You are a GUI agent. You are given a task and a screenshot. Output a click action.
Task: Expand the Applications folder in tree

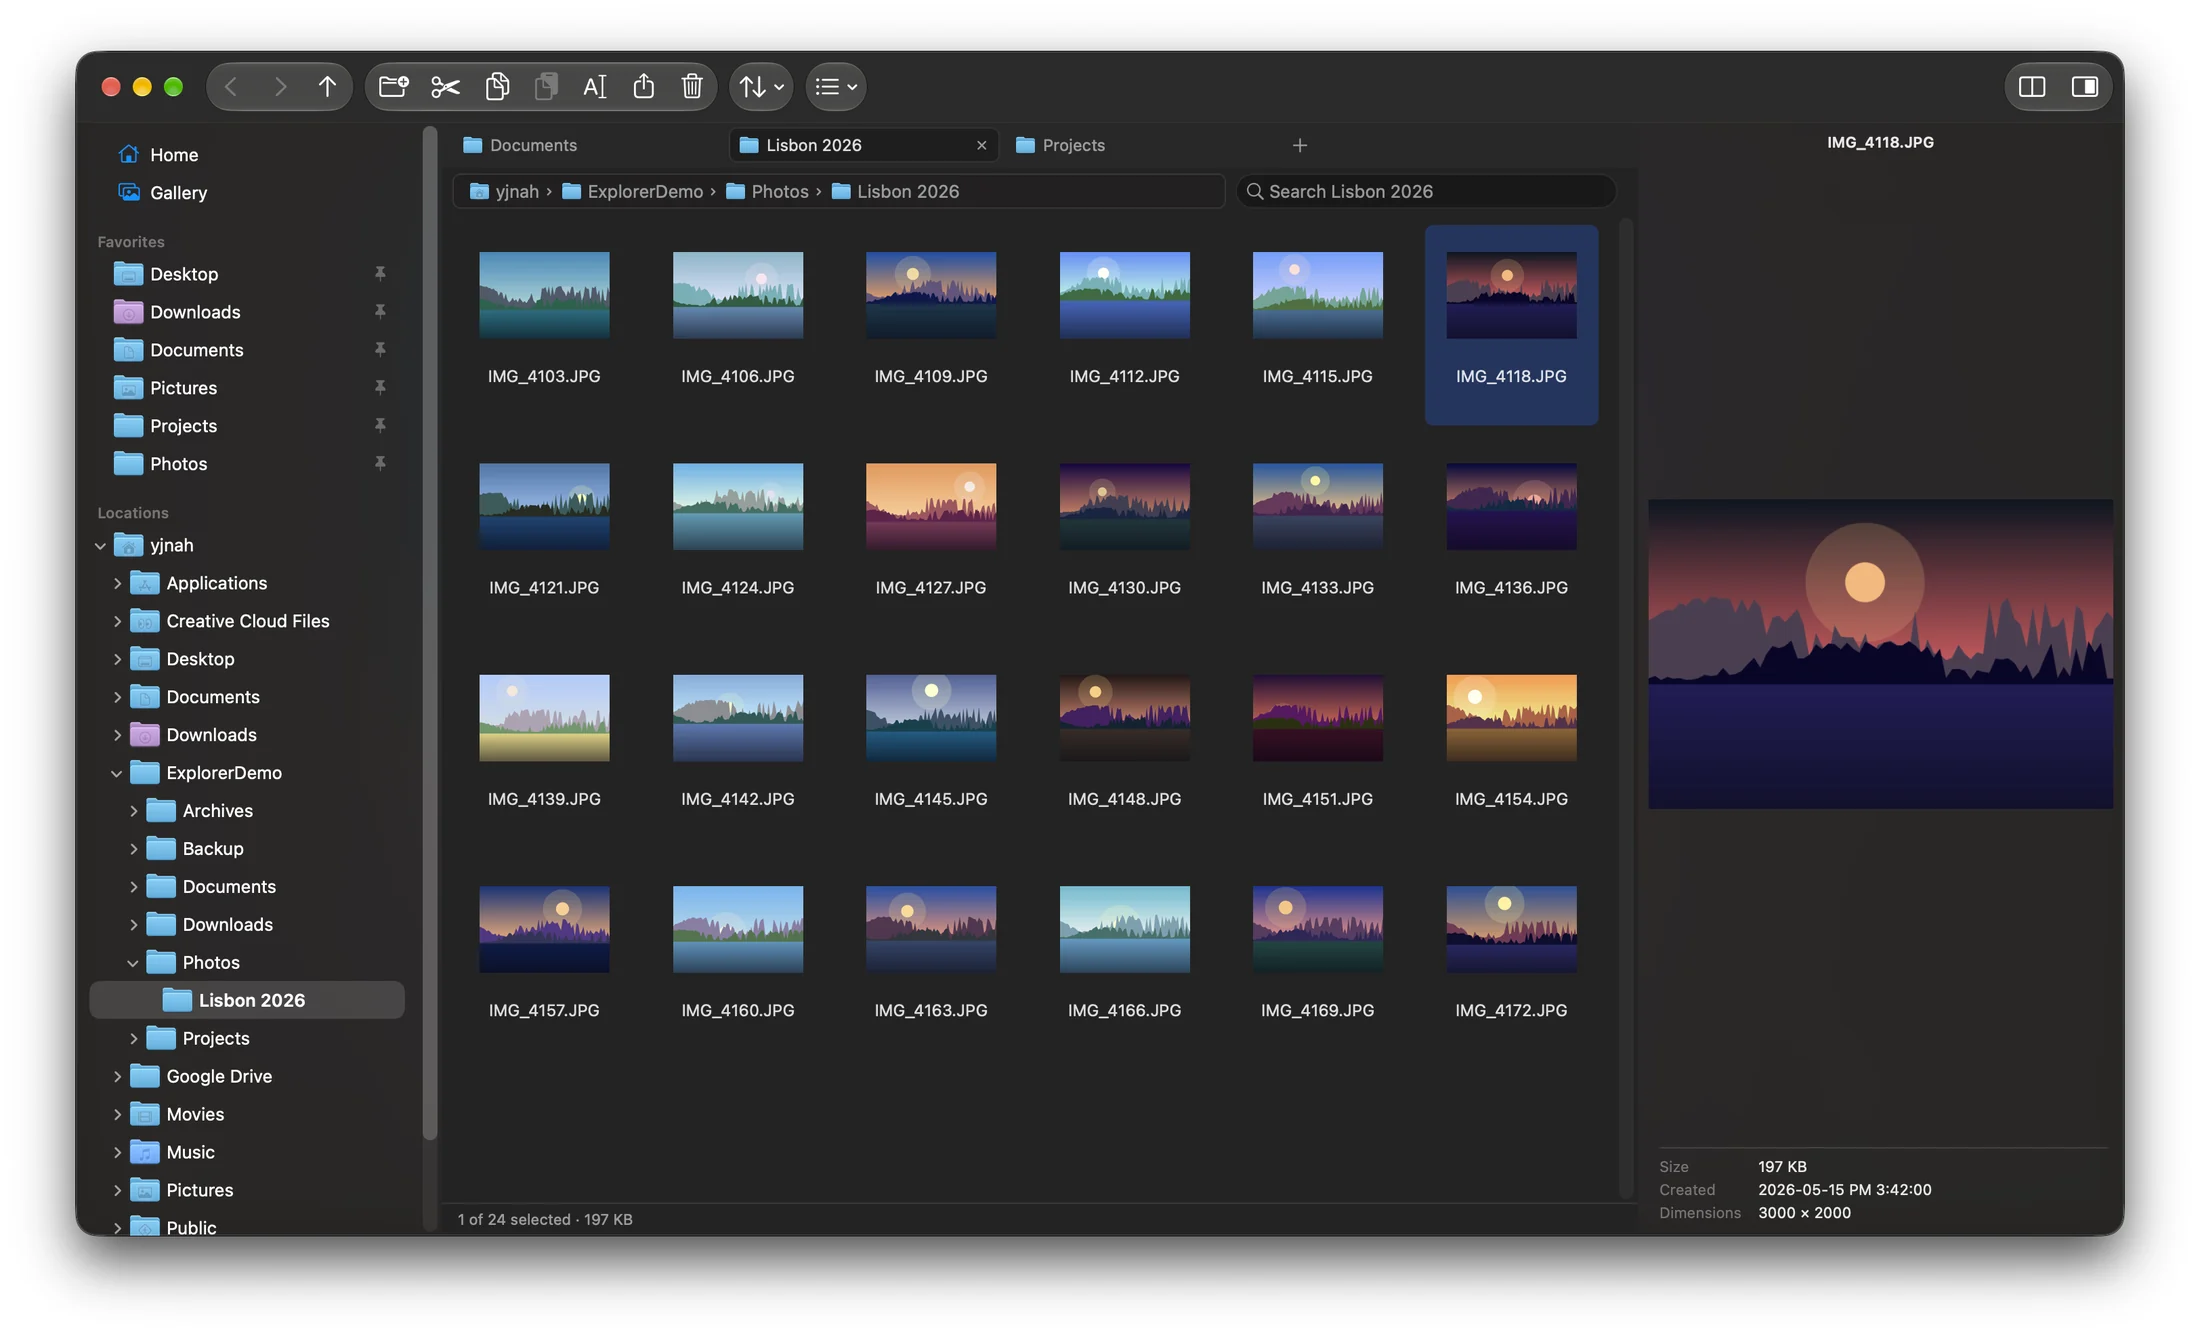pyautogui.click(x=117, y=584)
